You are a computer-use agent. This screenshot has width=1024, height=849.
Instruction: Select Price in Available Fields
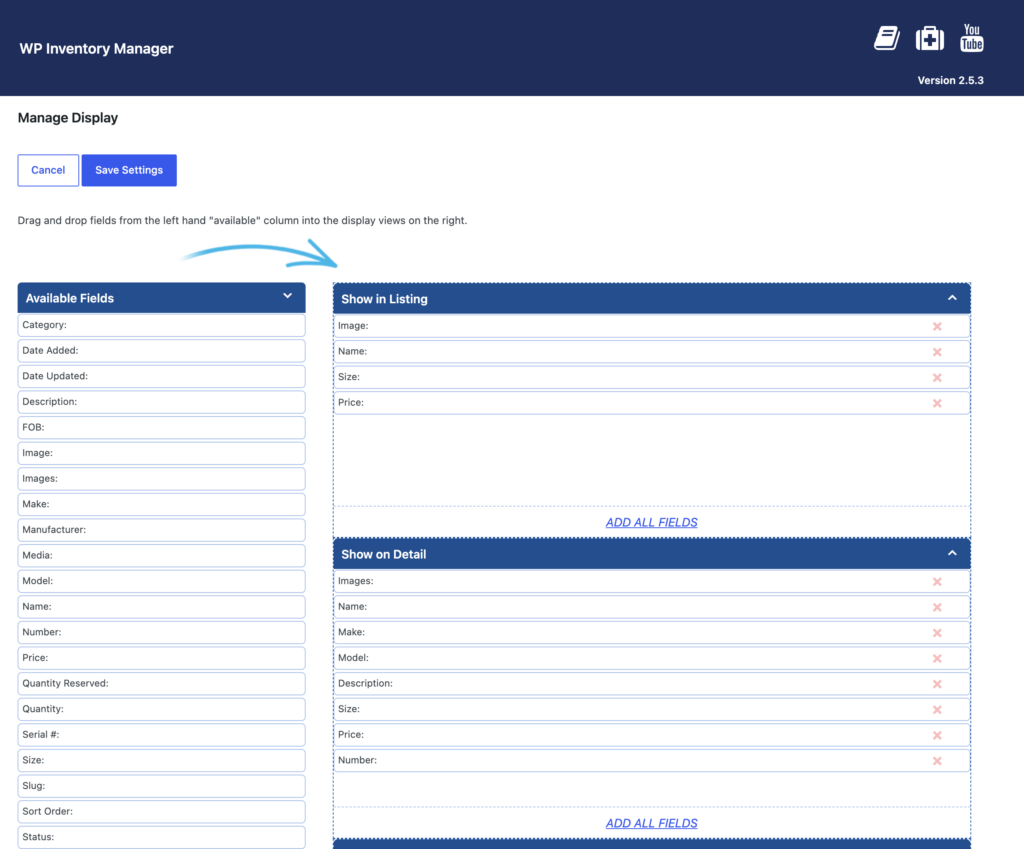(161, 658)
